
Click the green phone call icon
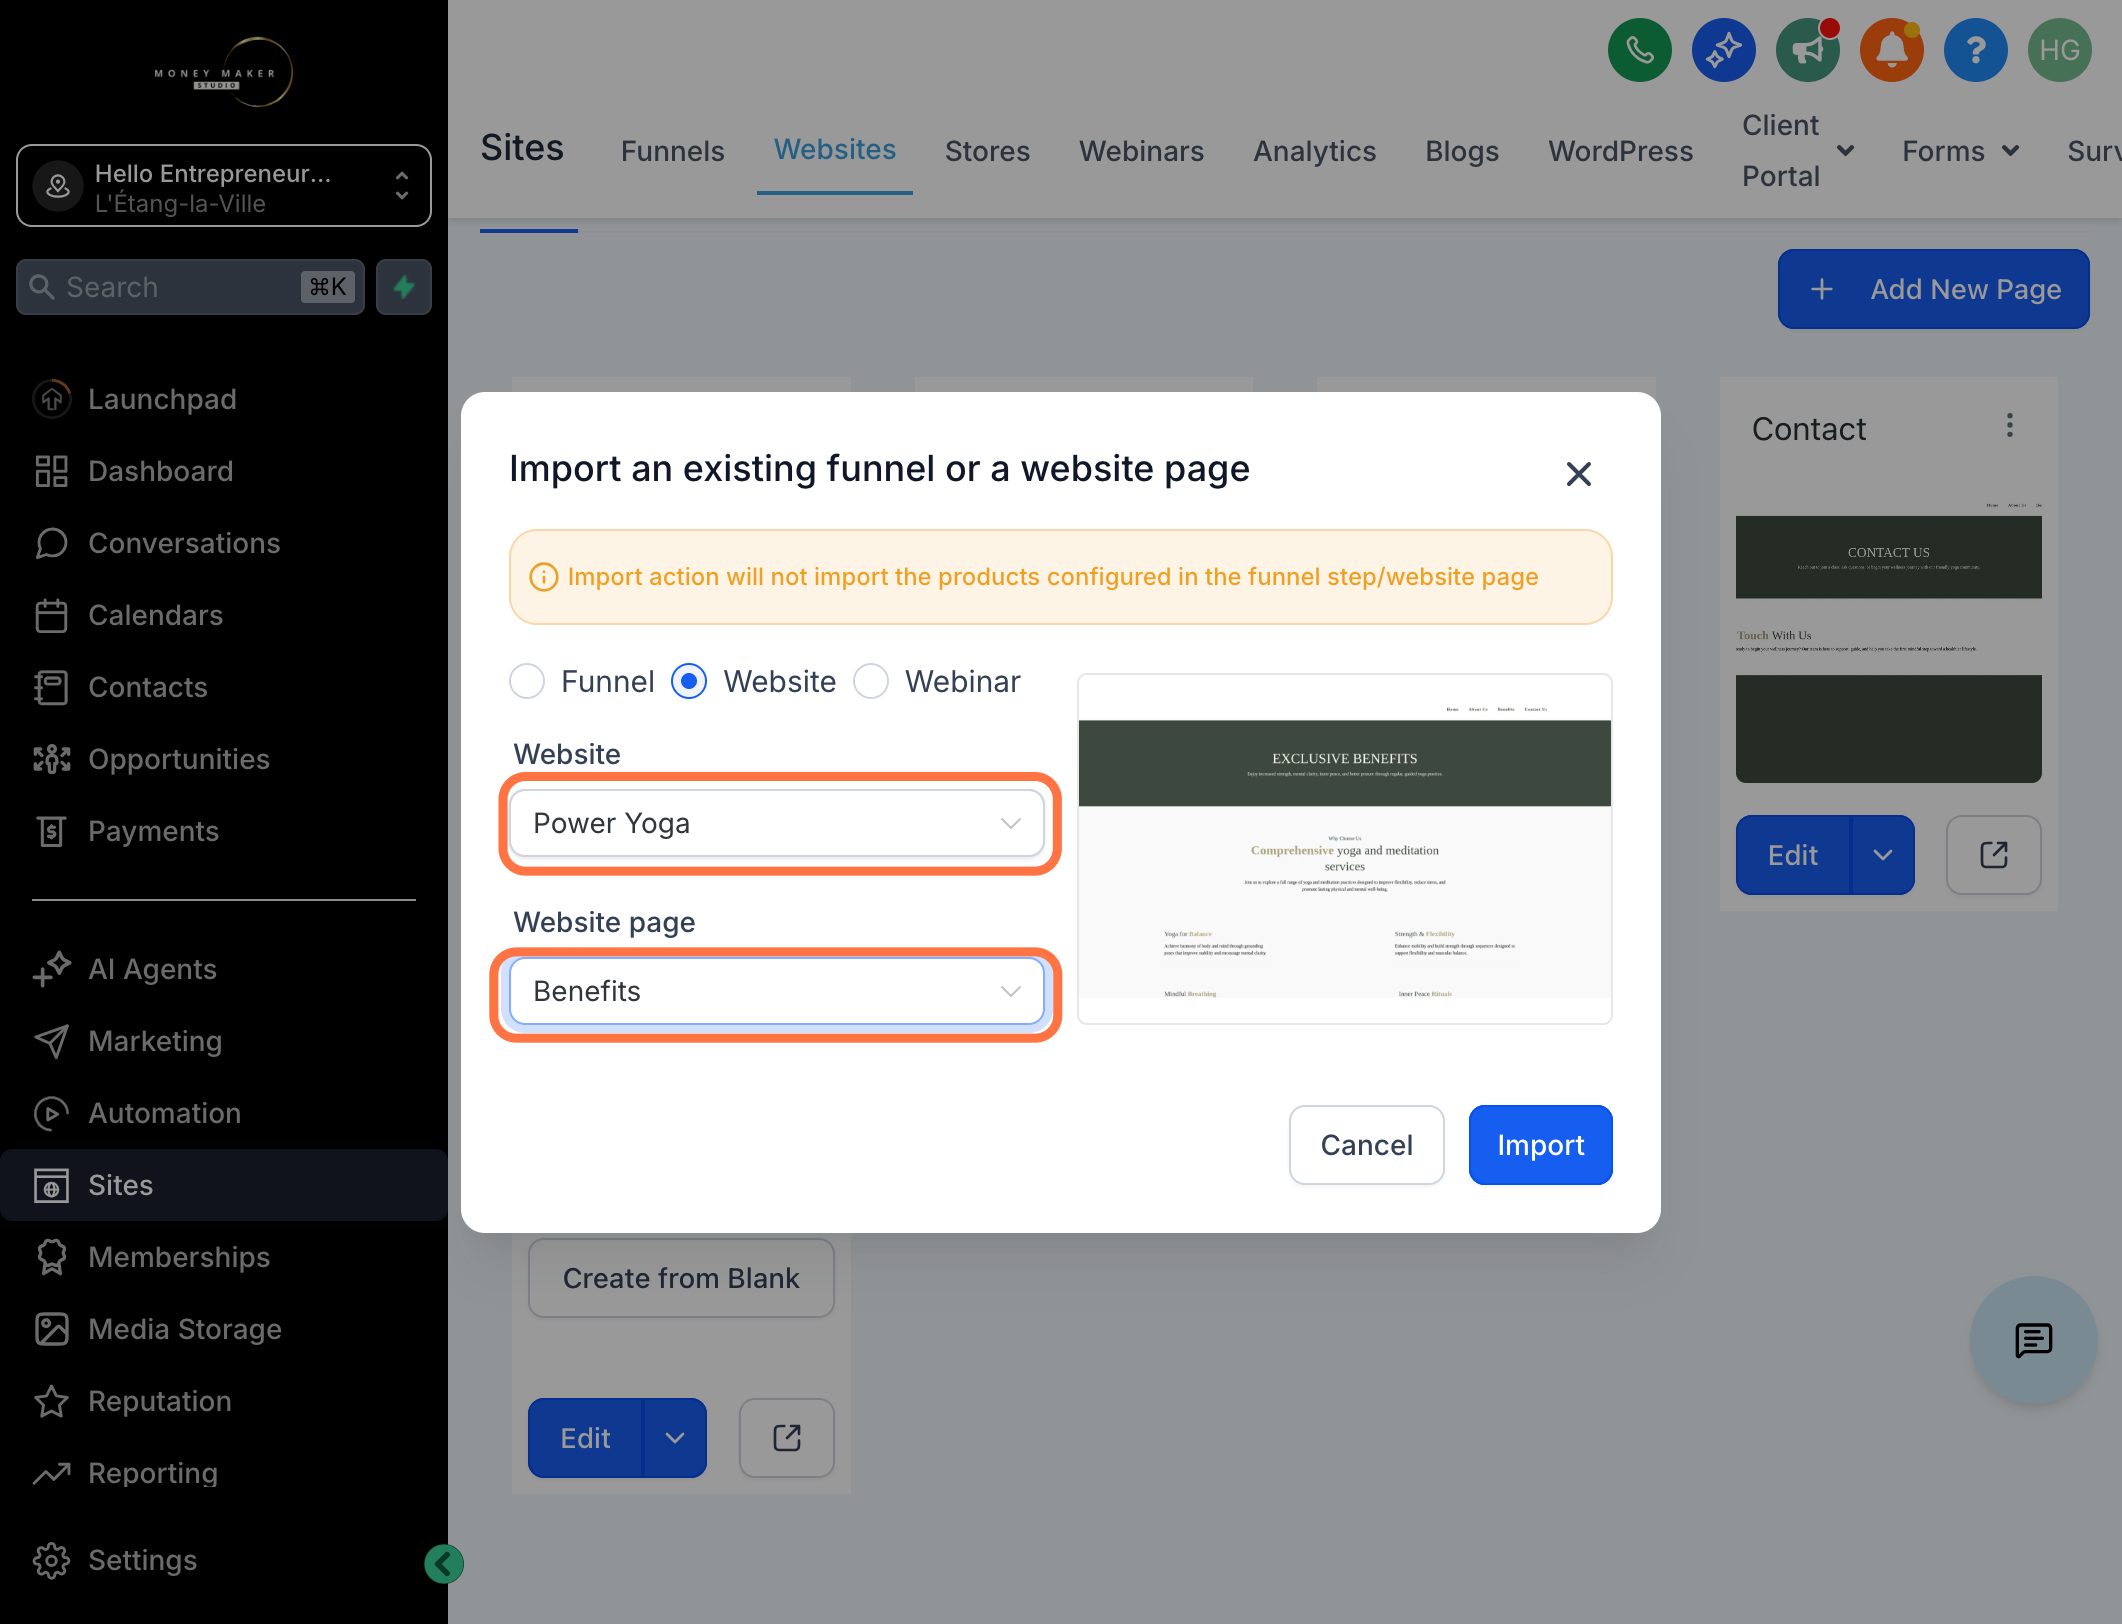[1639, 50]
